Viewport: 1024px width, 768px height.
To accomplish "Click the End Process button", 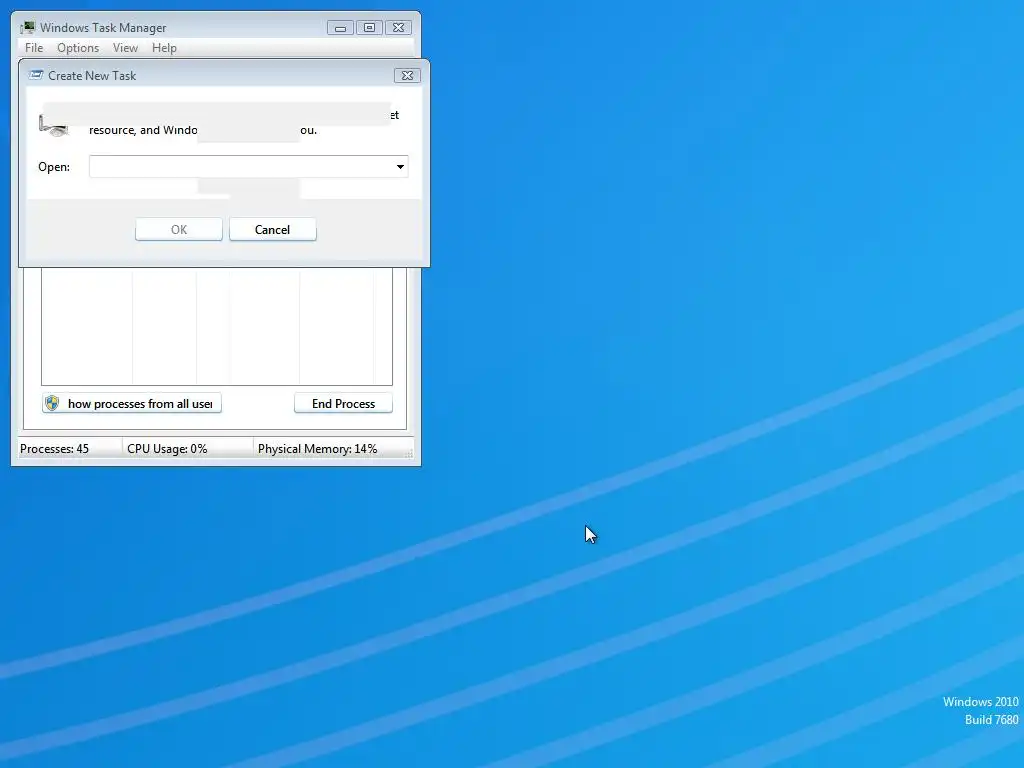I will point(344,404).
